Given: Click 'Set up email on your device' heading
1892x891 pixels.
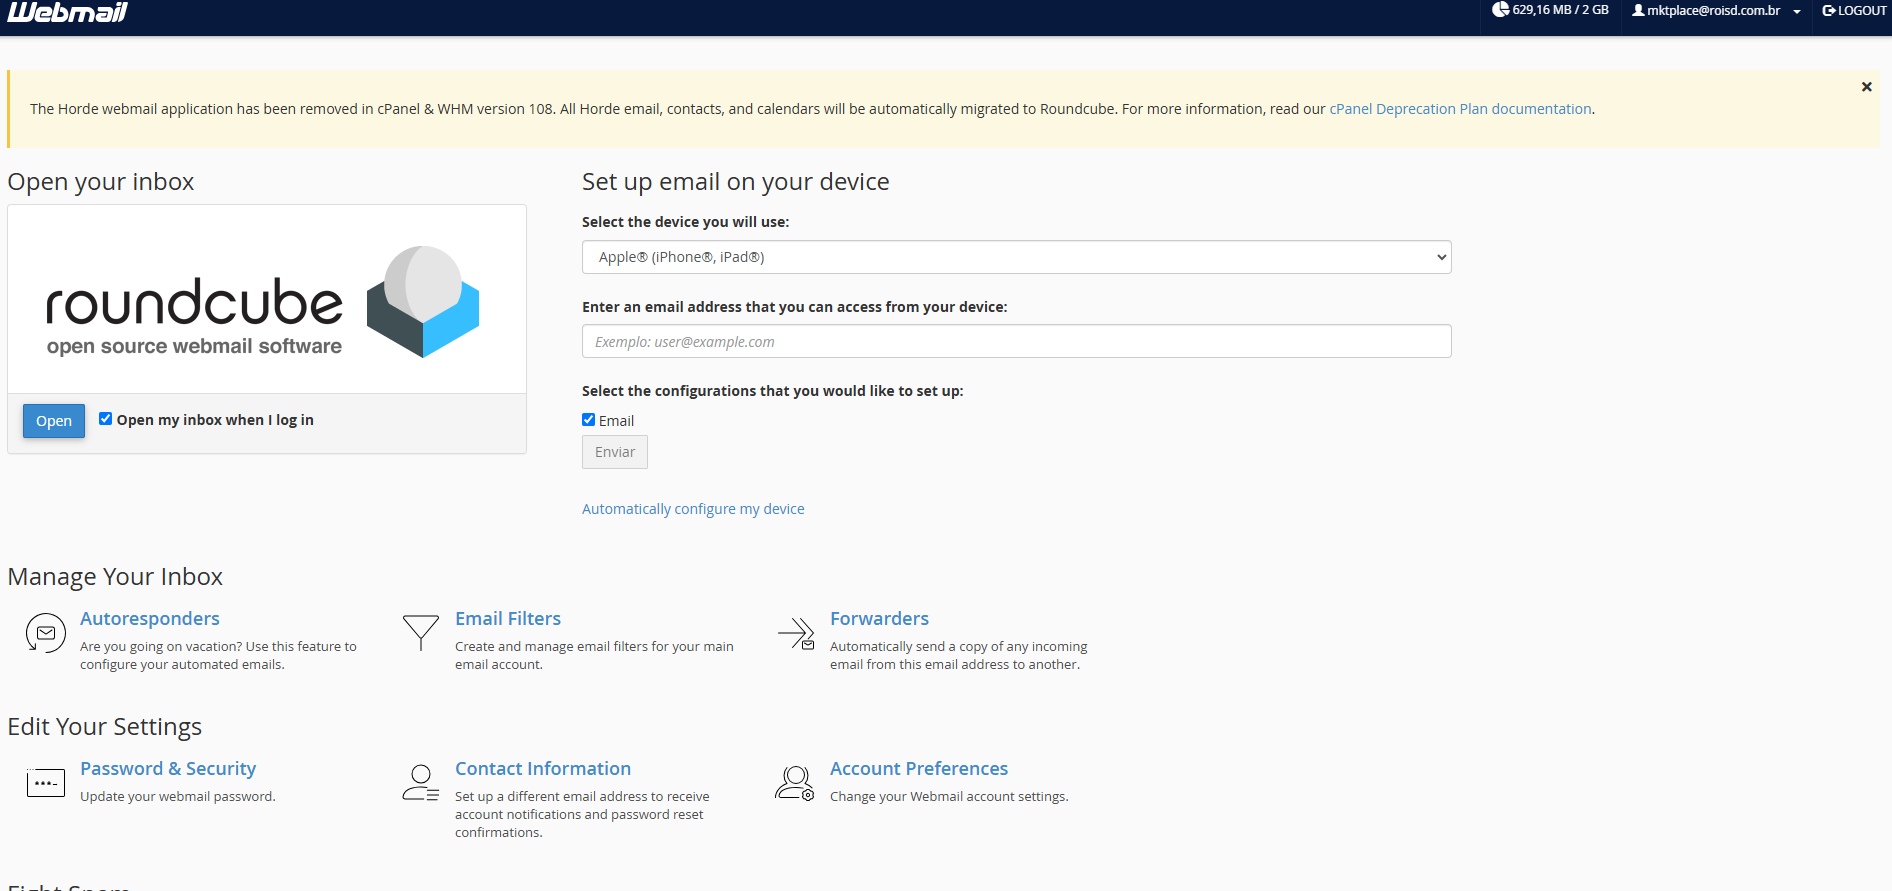Looking at the screenshot, I should pos(735,182).
